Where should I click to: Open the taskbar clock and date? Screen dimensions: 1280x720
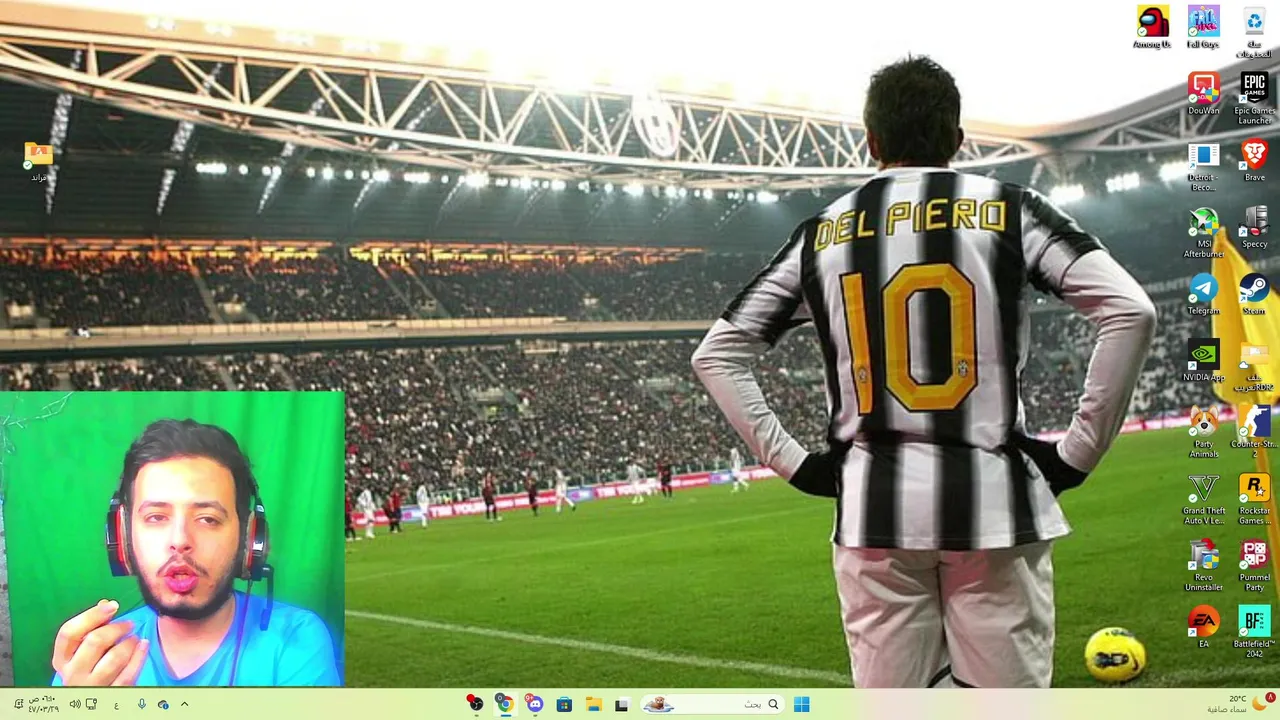click(x=43, y=704)
